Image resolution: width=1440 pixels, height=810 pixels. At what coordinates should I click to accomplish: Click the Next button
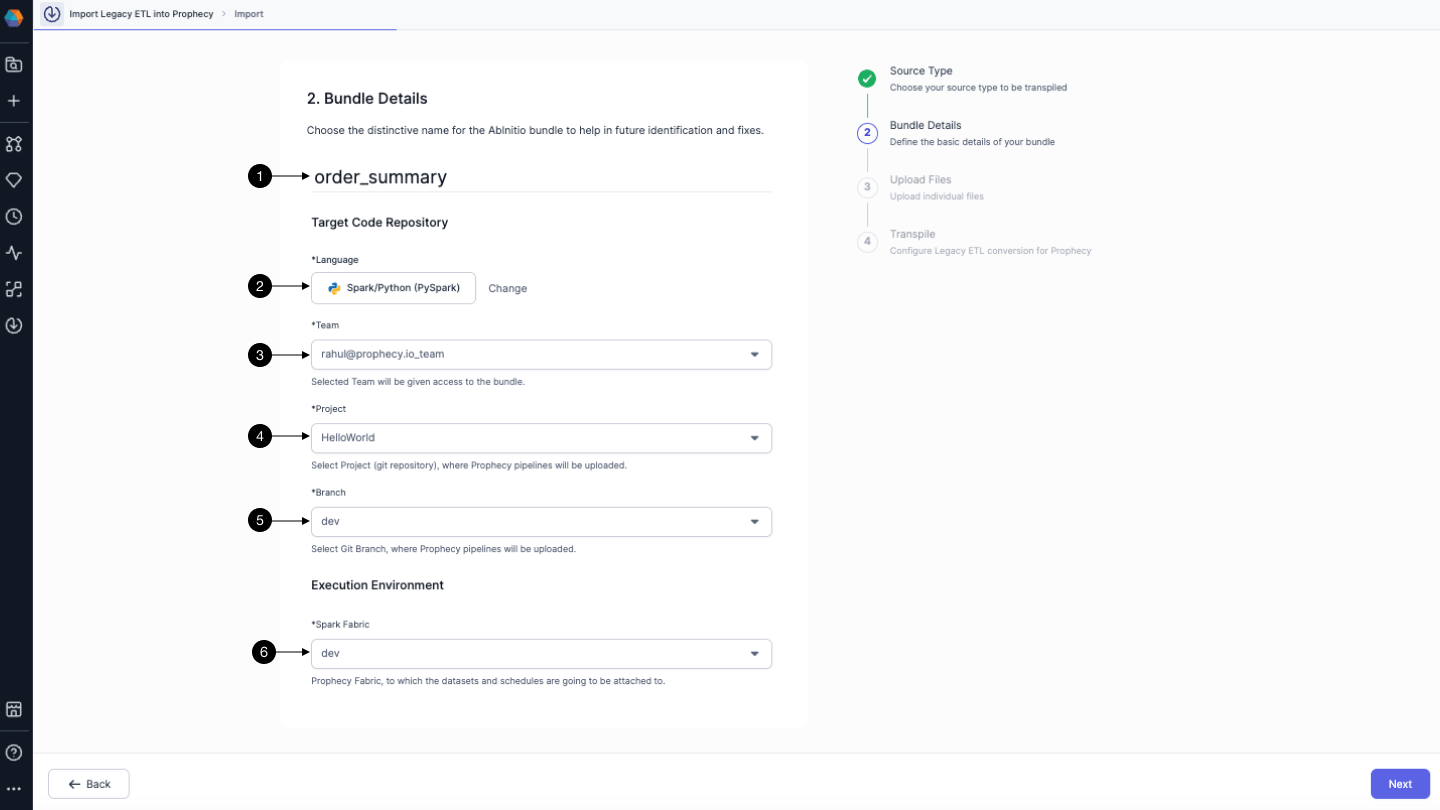coord(1400,784)
